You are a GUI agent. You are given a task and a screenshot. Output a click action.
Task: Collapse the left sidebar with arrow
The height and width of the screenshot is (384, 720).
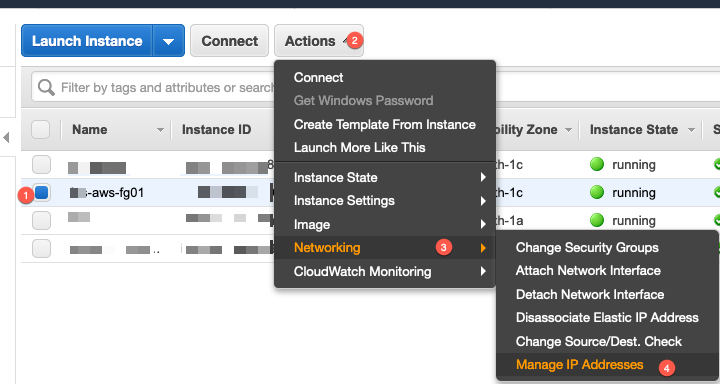click(6, 137)
